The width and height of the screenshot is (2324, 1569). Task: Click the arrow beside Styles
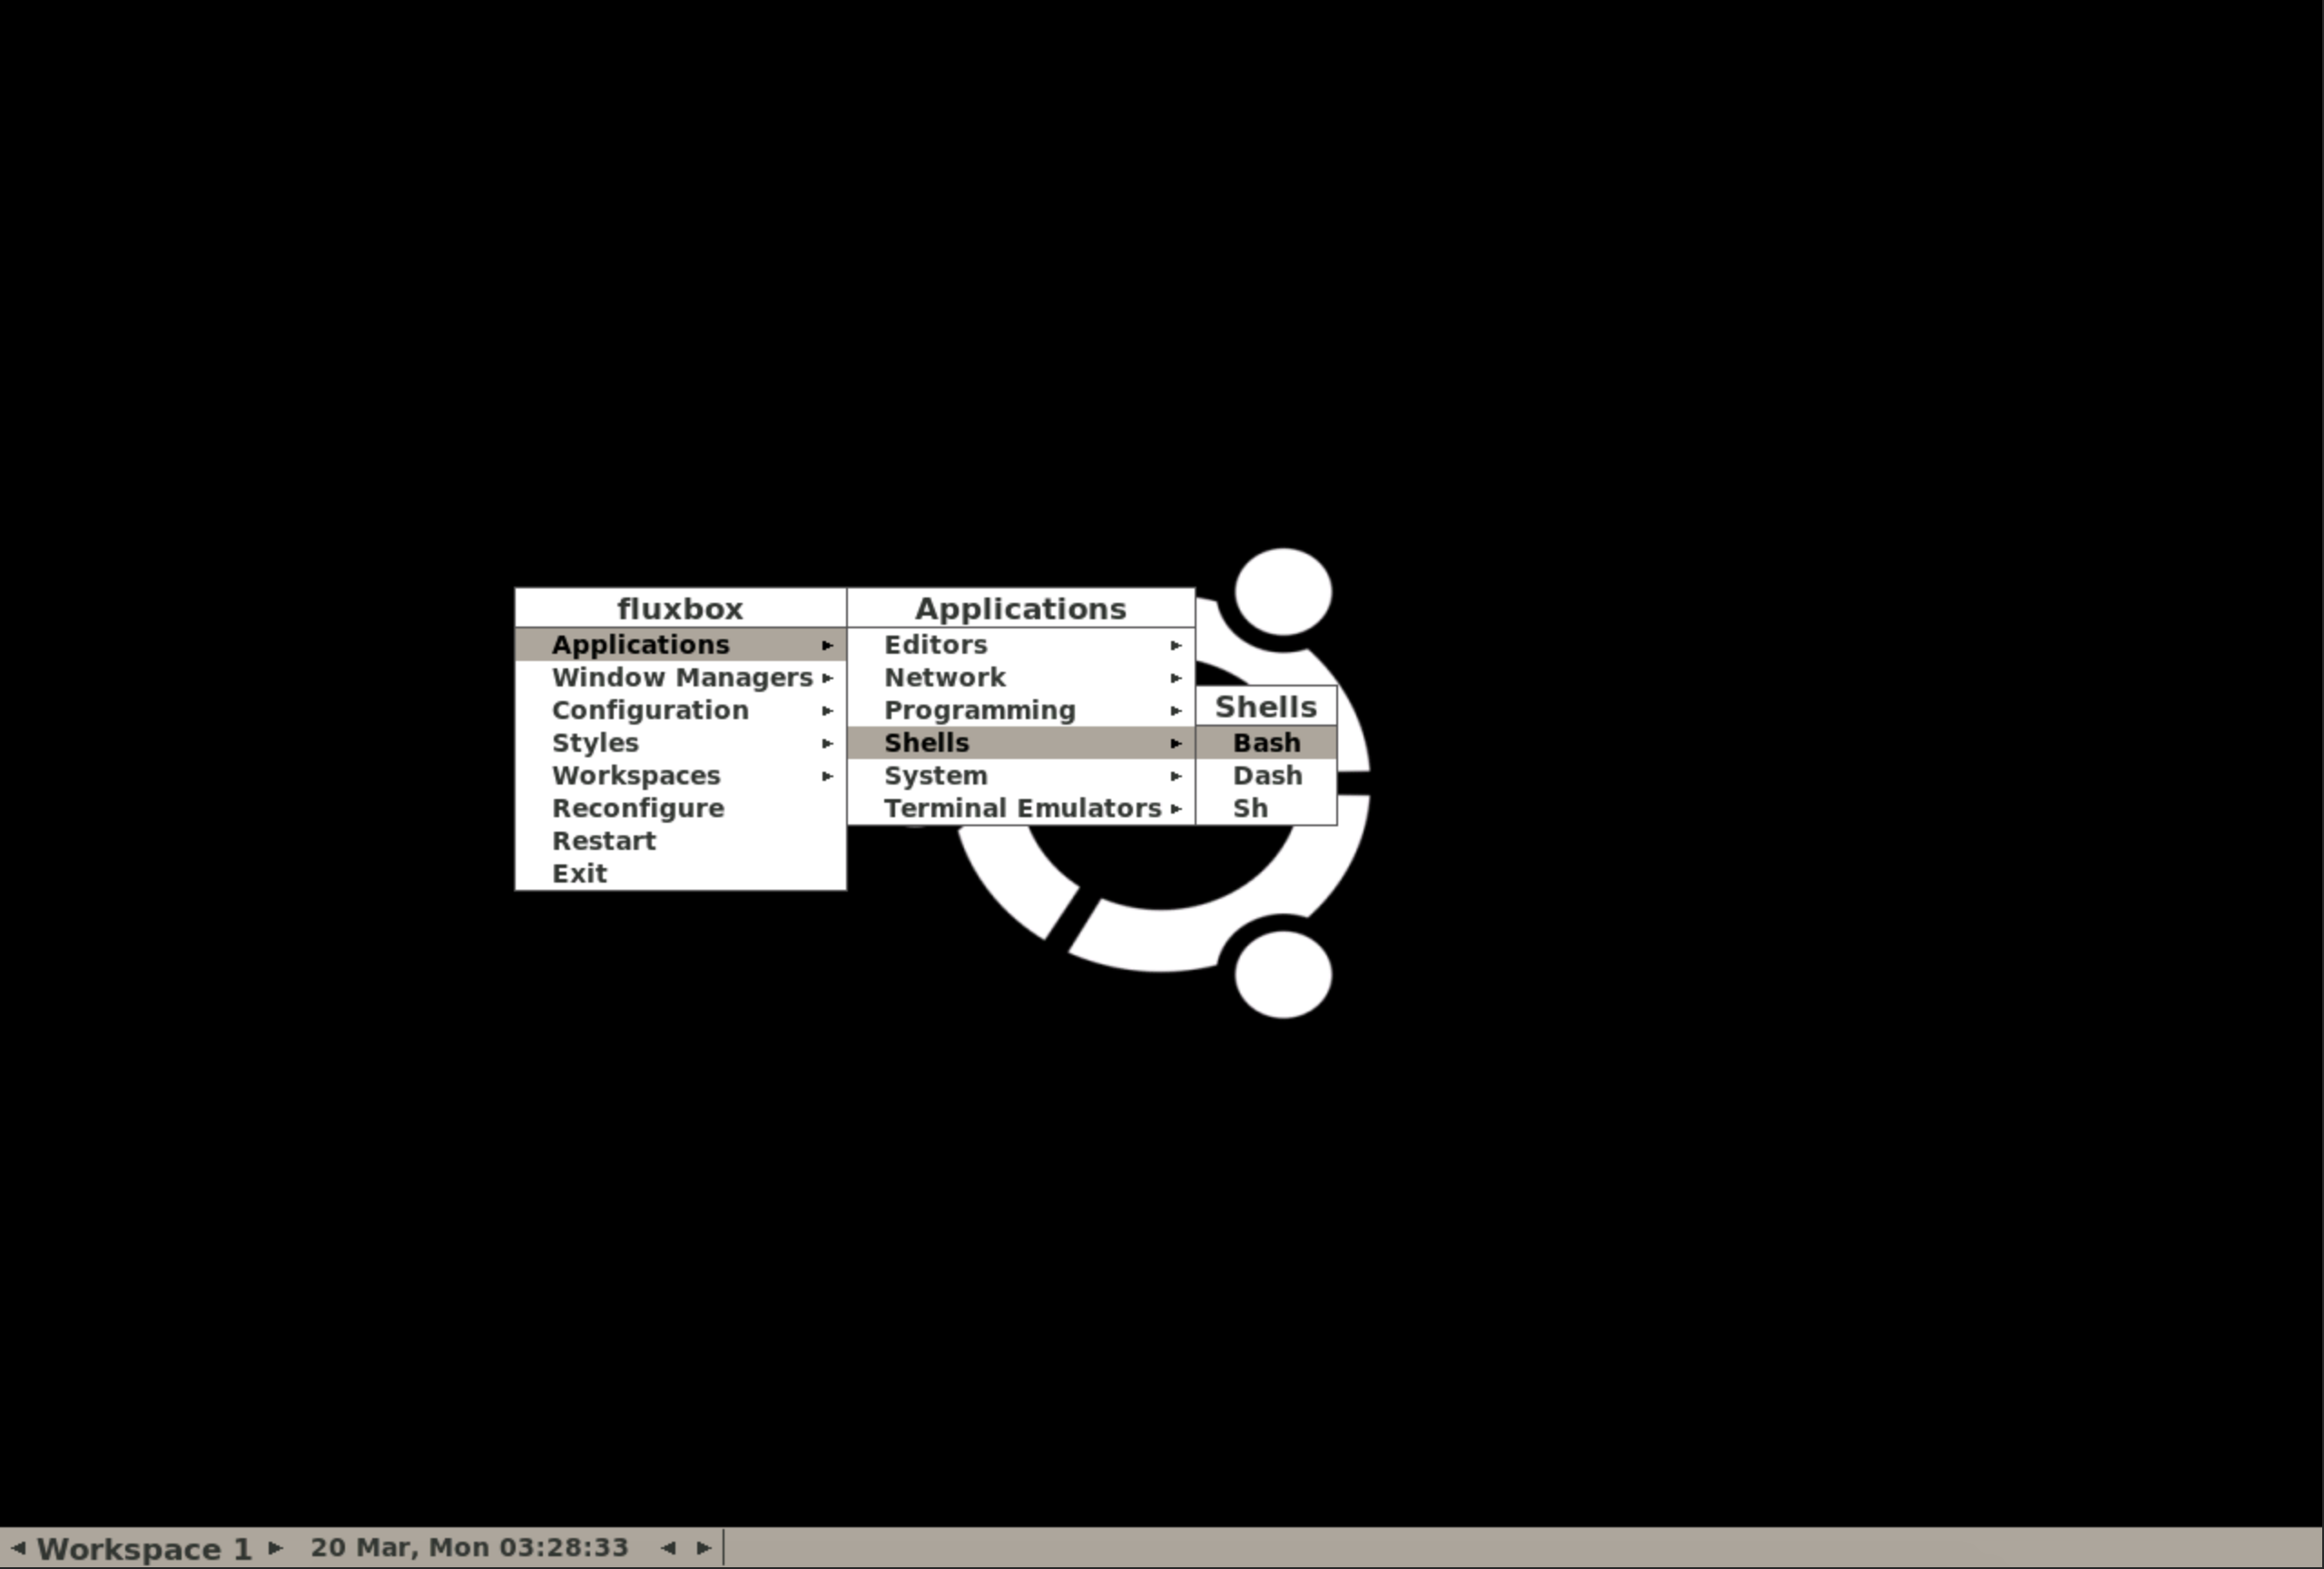click(x=827, y=743)
